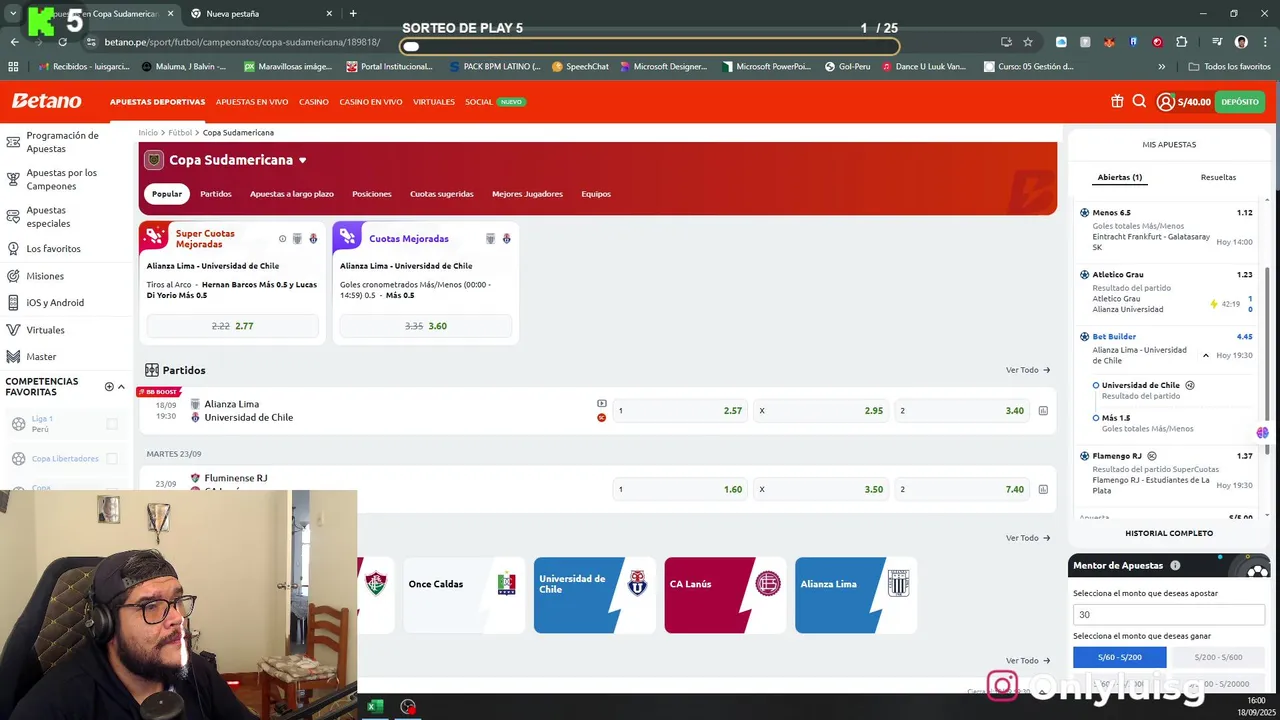This screenshot has height=720, width=1280.
Task: Open browser tab search dropdown
Action: (x=13, y=13)
